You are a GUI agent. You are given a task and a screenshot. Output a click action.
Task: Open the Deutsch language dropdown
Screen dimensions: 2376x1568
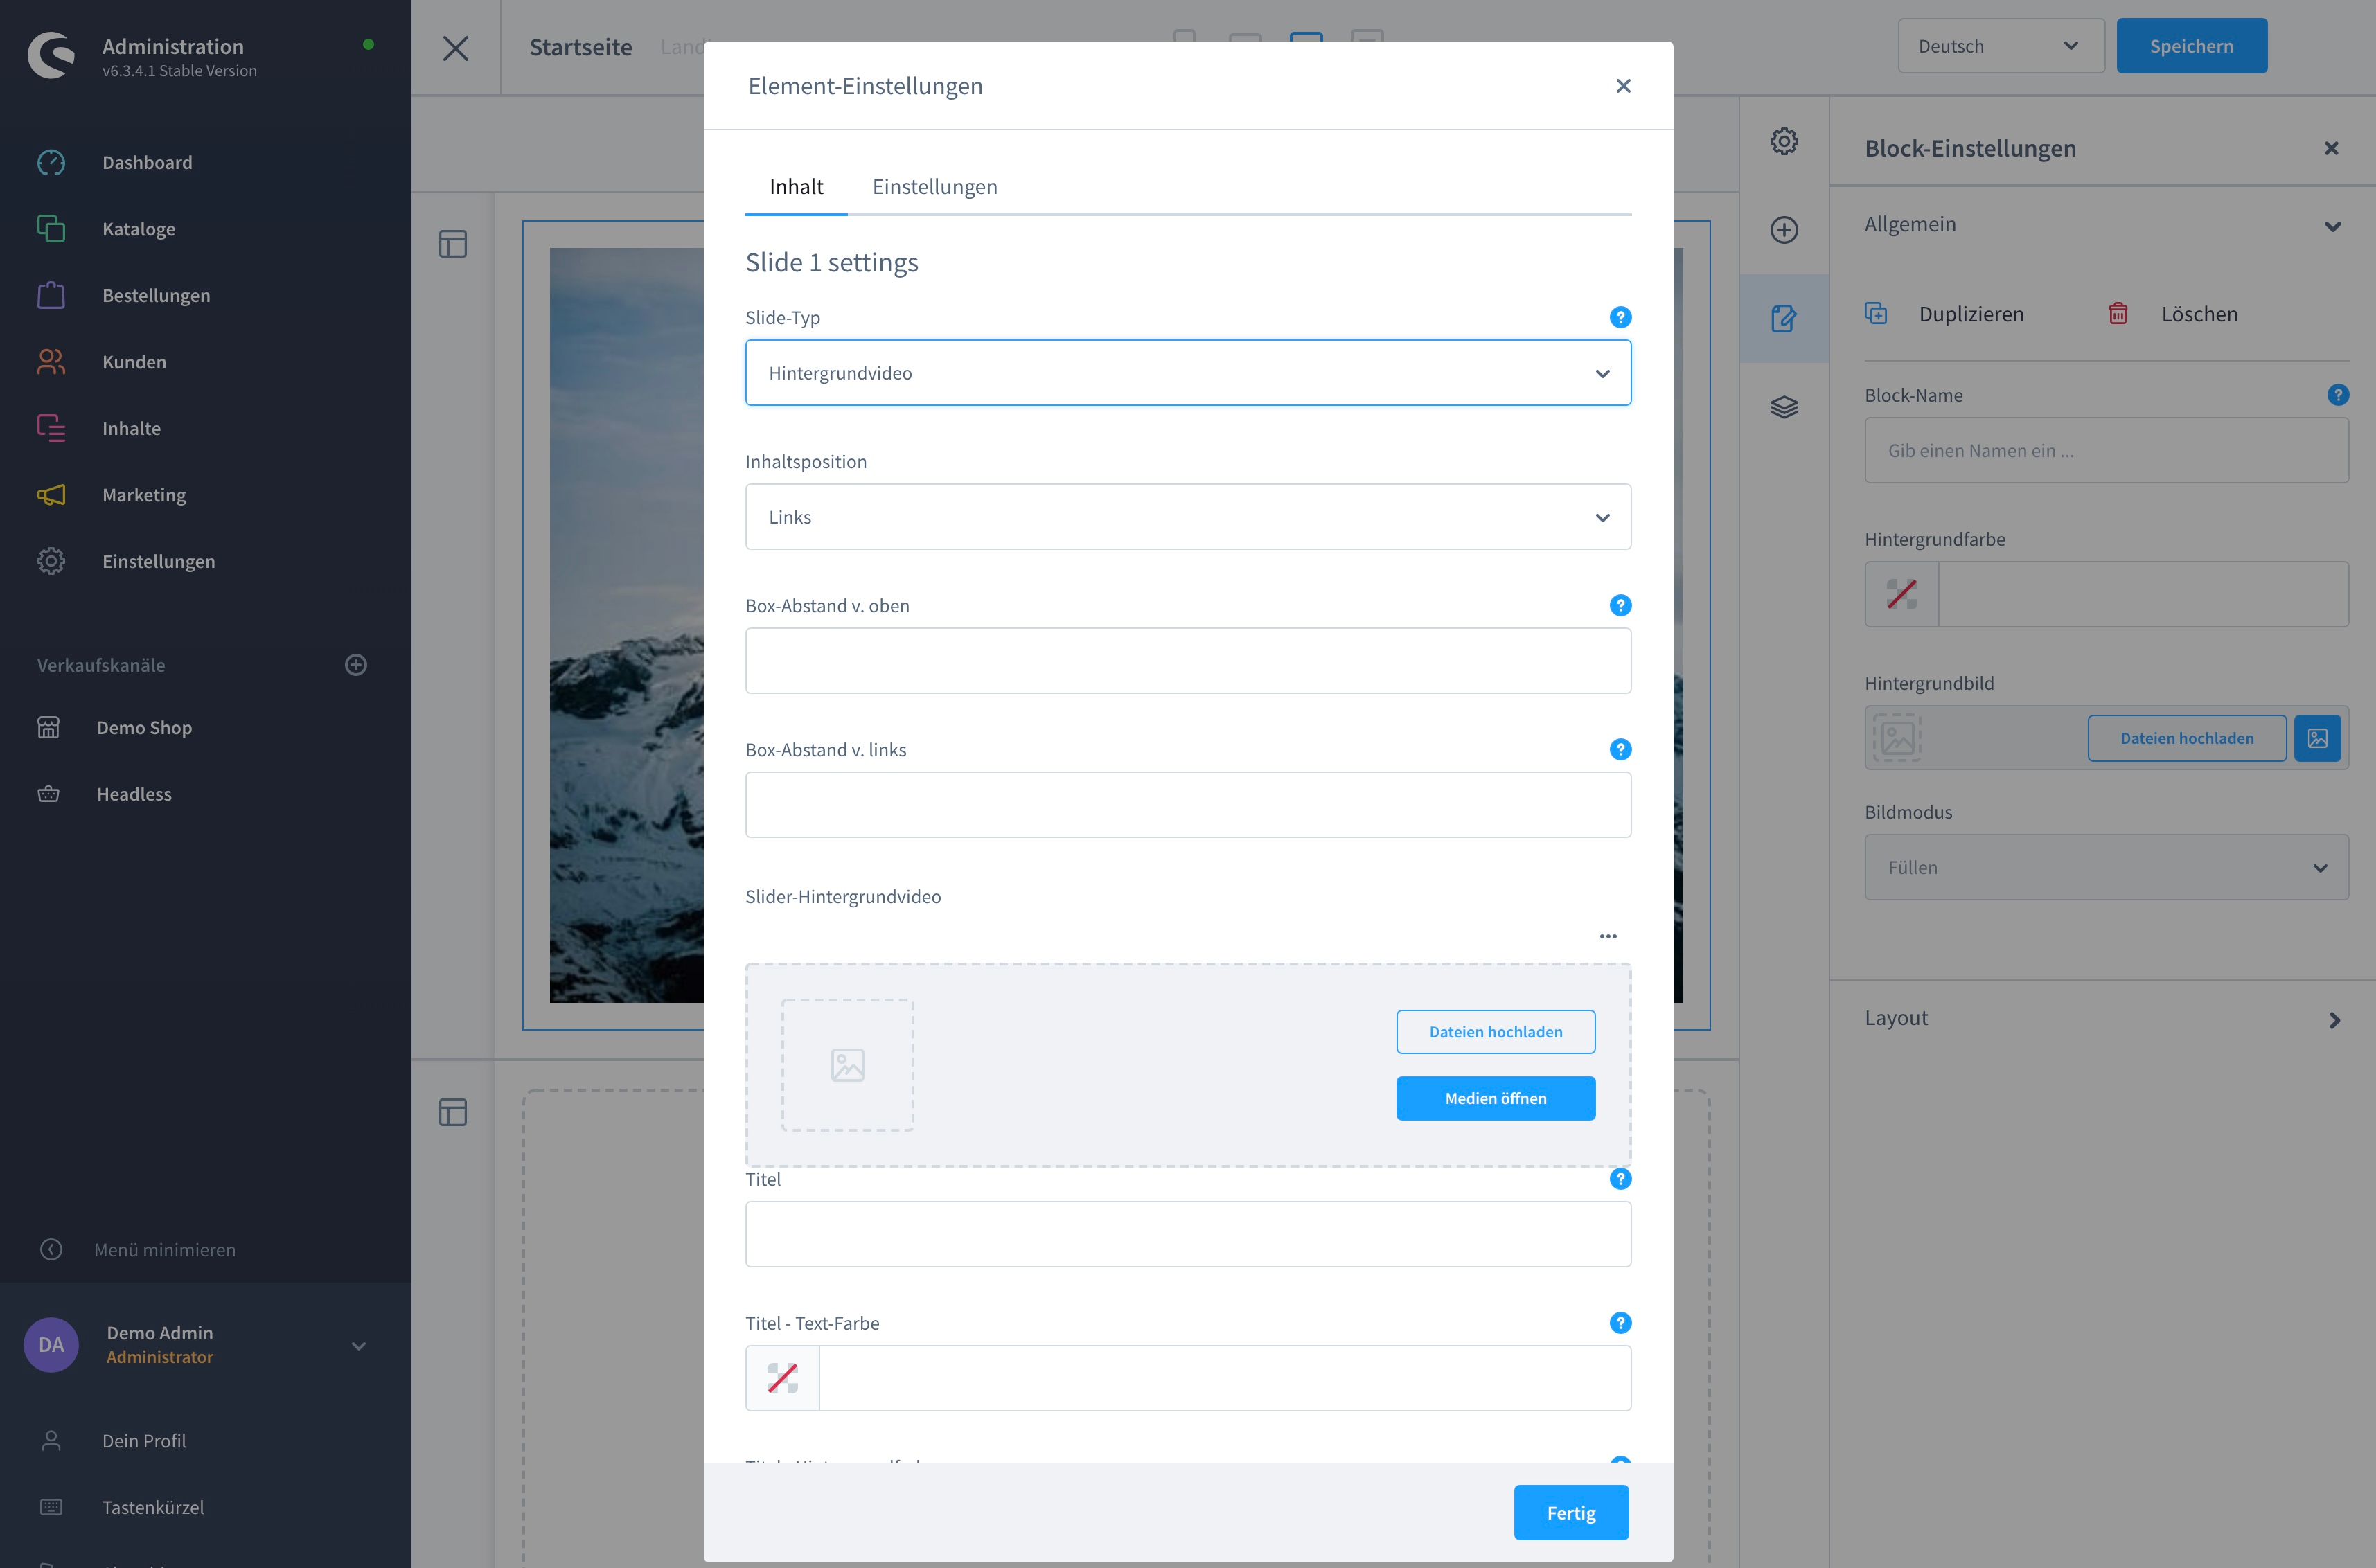tap(2000, 46)
